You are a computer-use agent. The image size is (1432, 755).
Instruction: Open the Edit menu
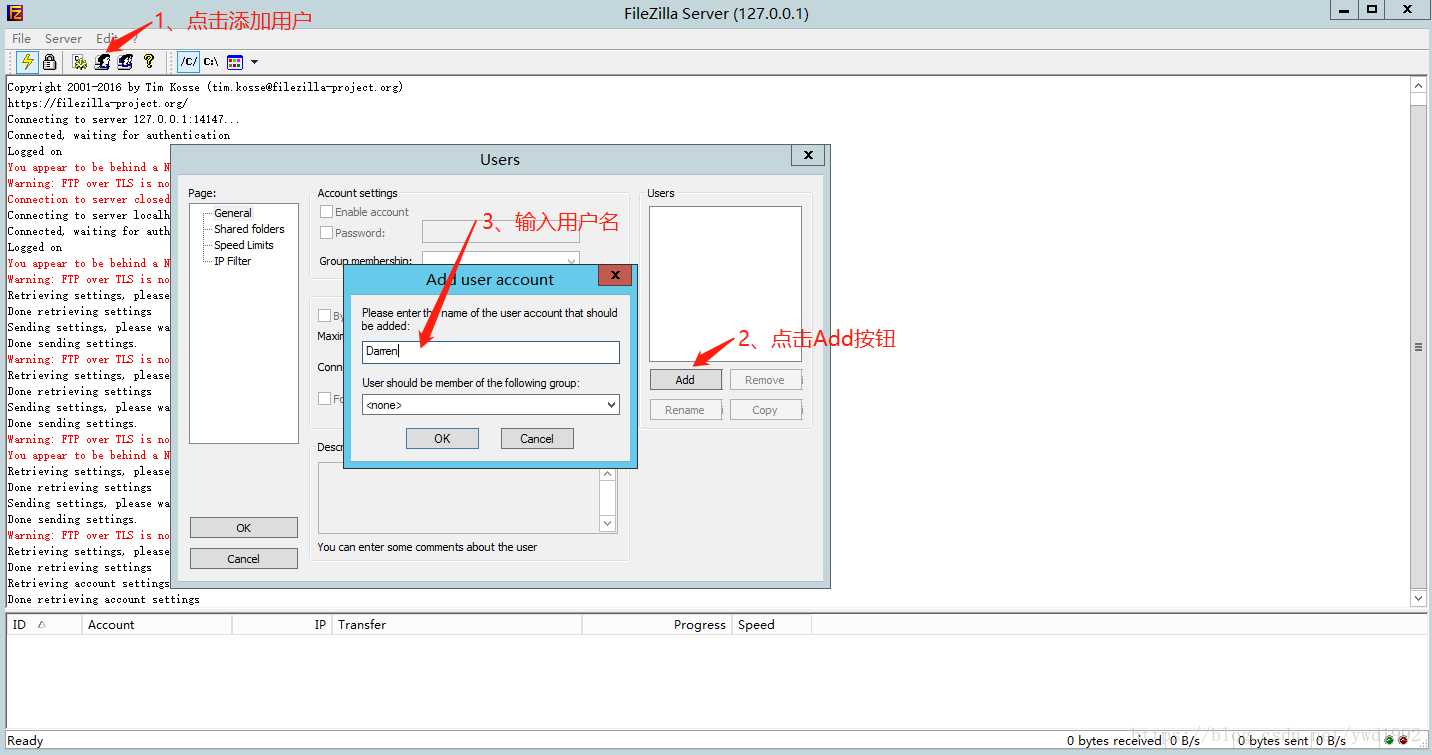coord(106,39)
